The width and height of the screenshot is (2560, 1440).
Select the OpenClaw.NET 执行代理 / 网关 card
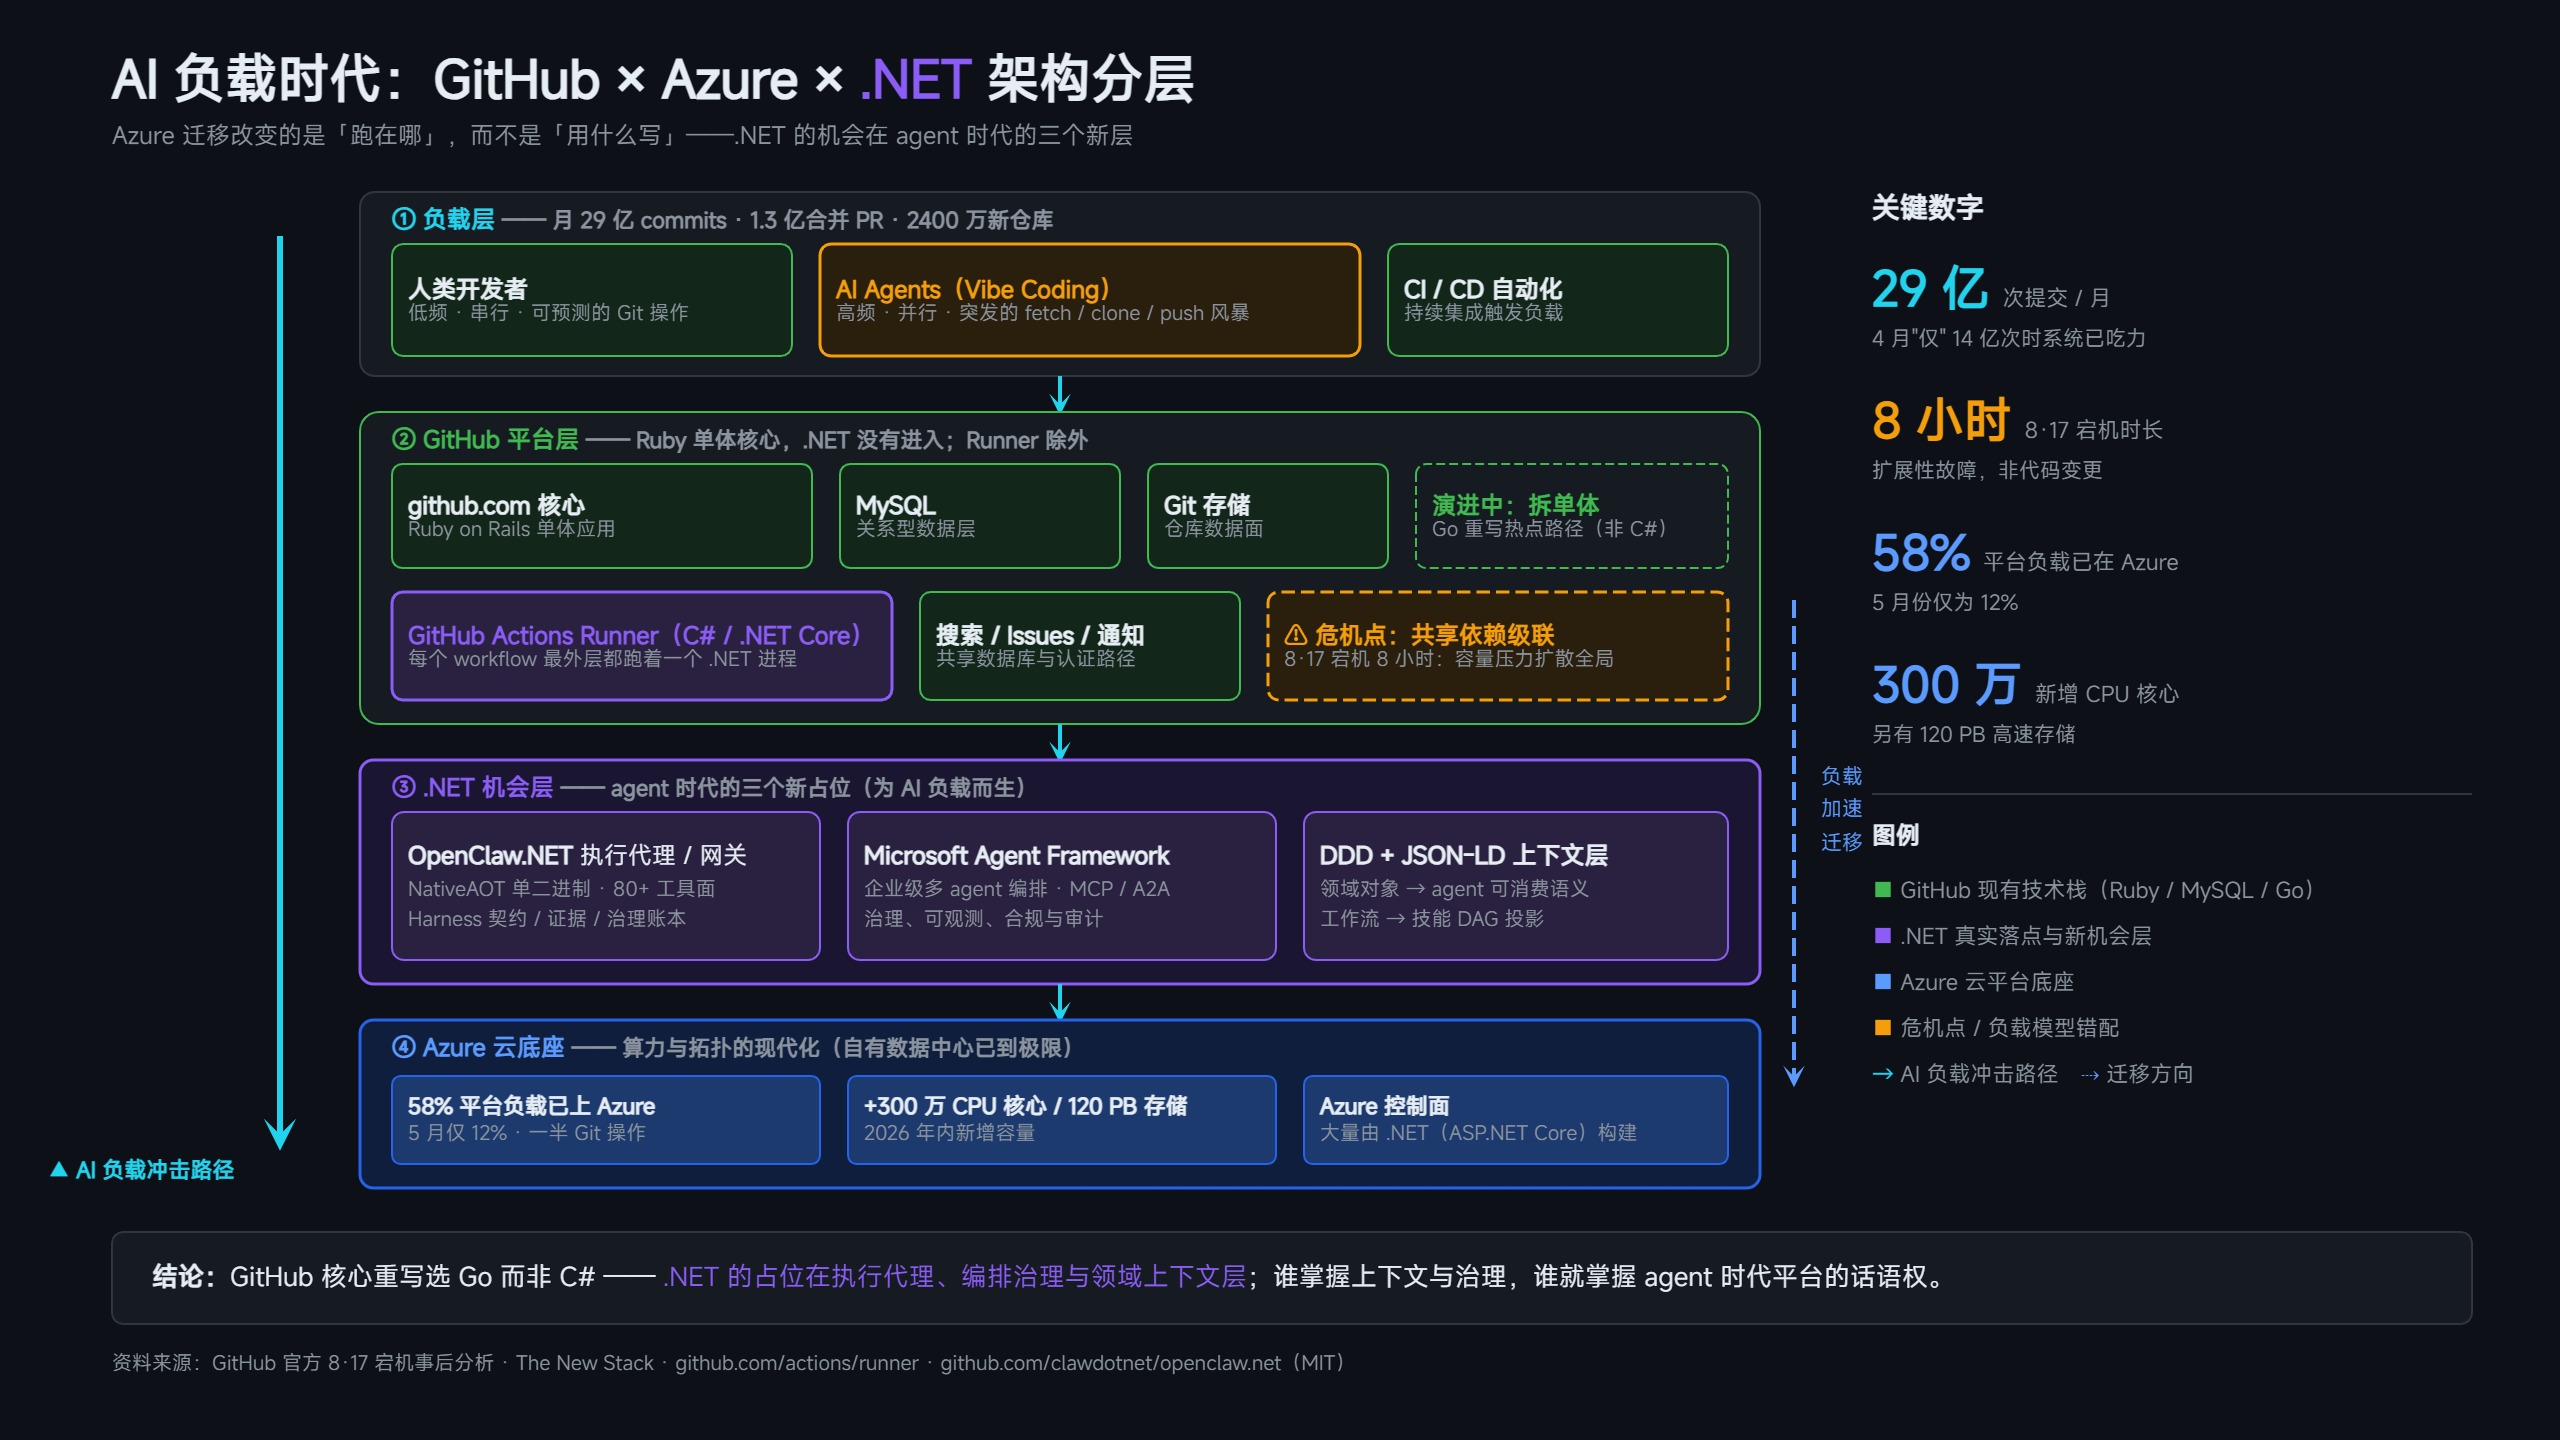point(606,886)
